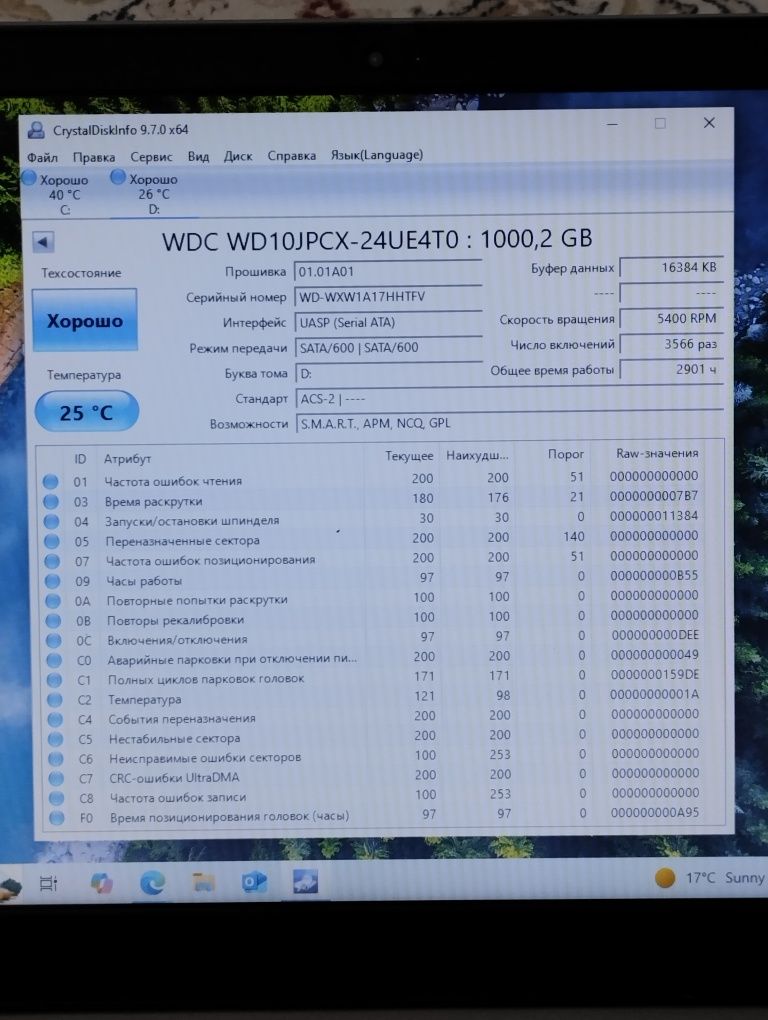Screen dimensions: 768x1020
Task: Click the Хорошо health status button
Action: coord(85,321)
